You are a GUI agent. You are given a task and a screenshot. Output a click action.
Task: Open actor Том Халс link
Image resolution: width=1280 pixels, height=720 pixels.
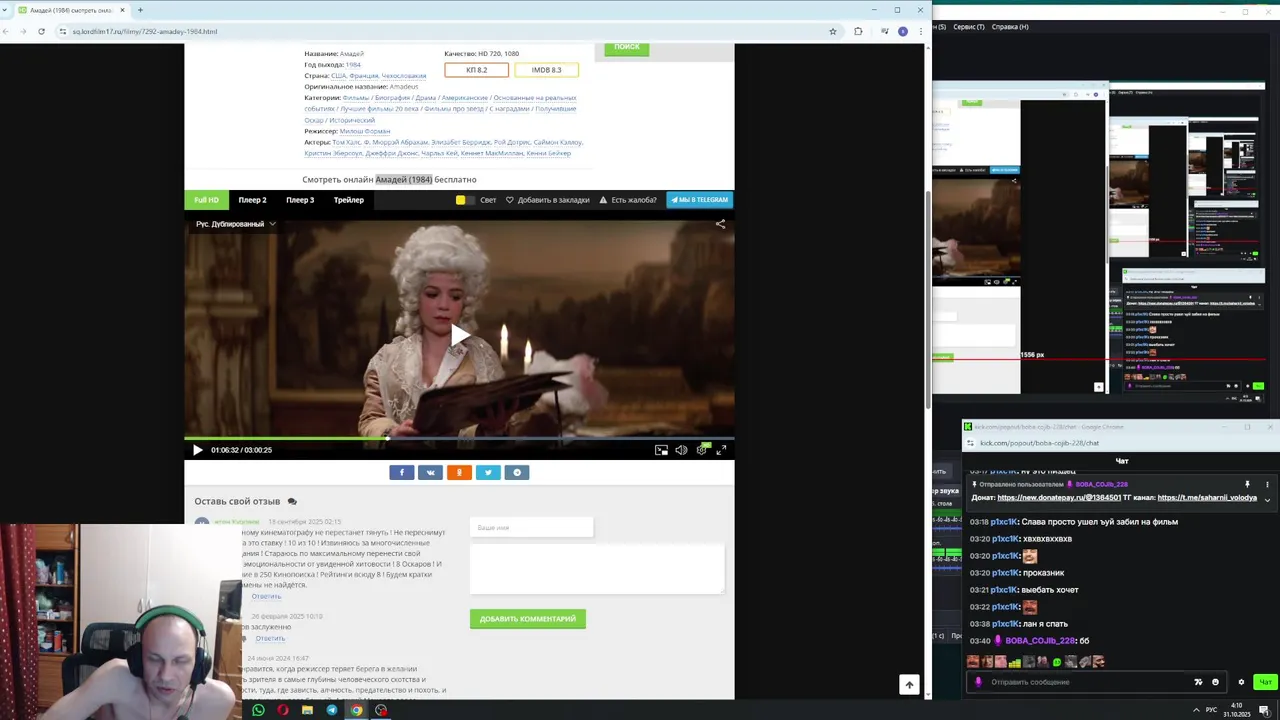(346, 142)
